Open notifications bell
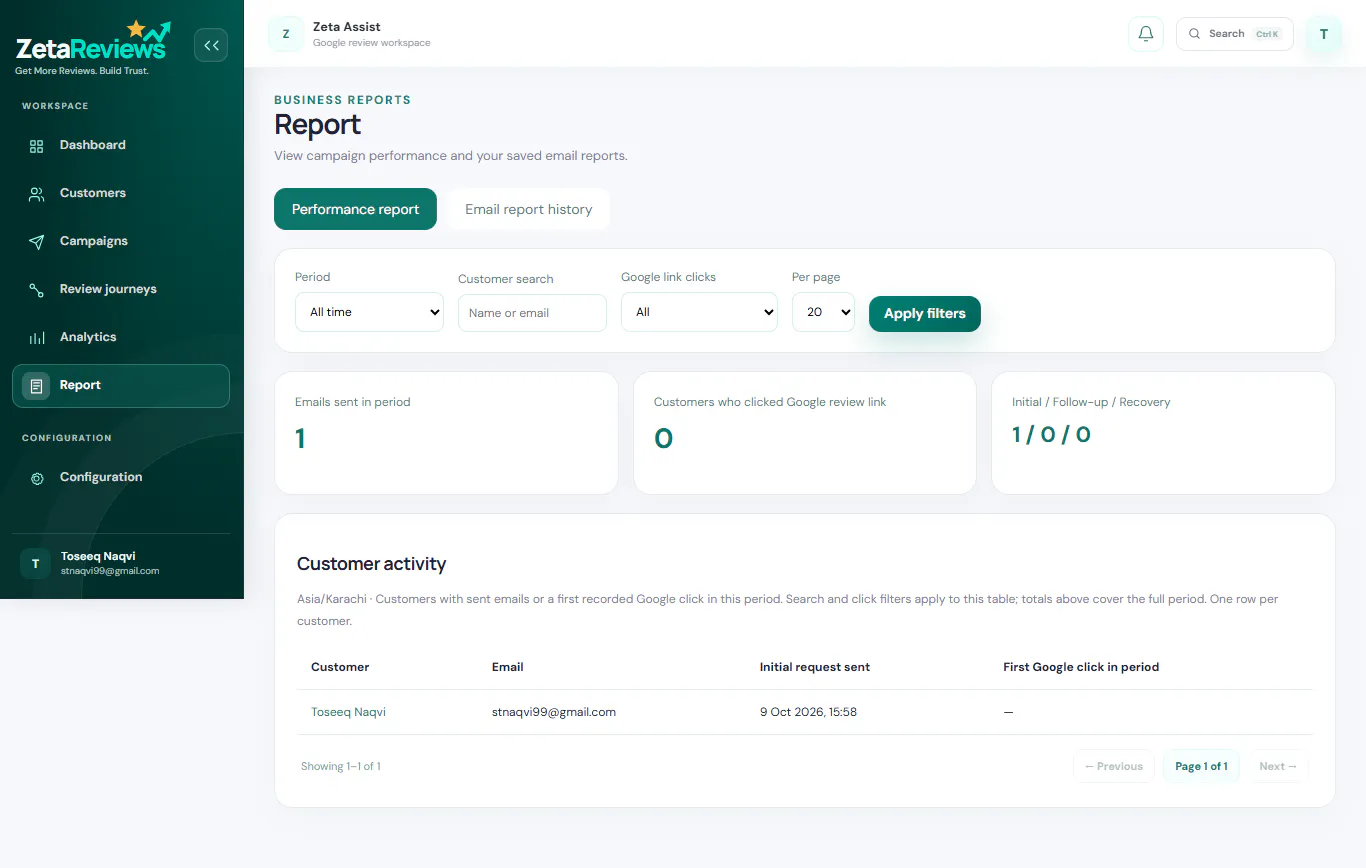The height and width of the screenshot is (868, 1366). [1146, 34]
